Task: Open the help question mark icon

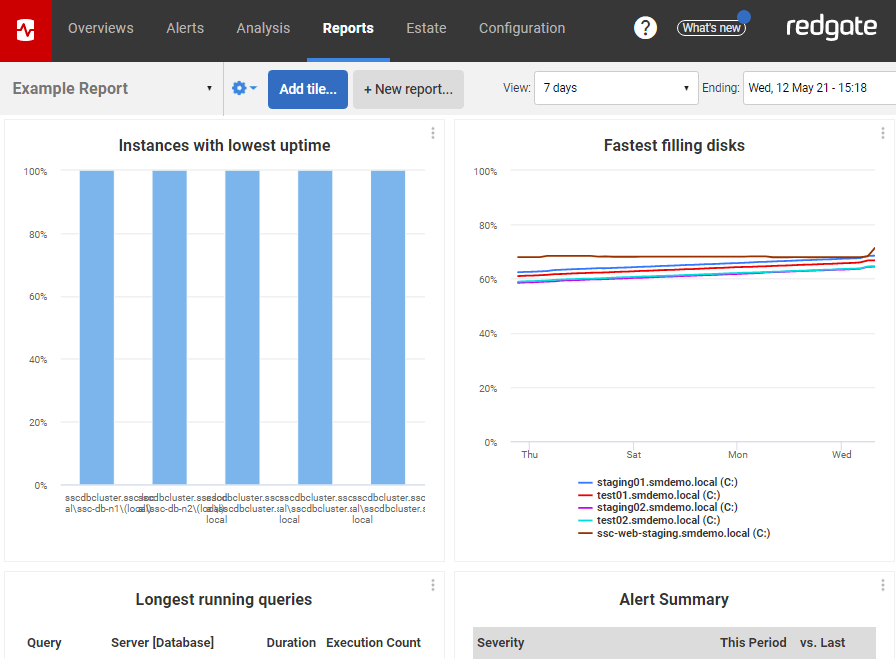Action: [x=645, y=27]
